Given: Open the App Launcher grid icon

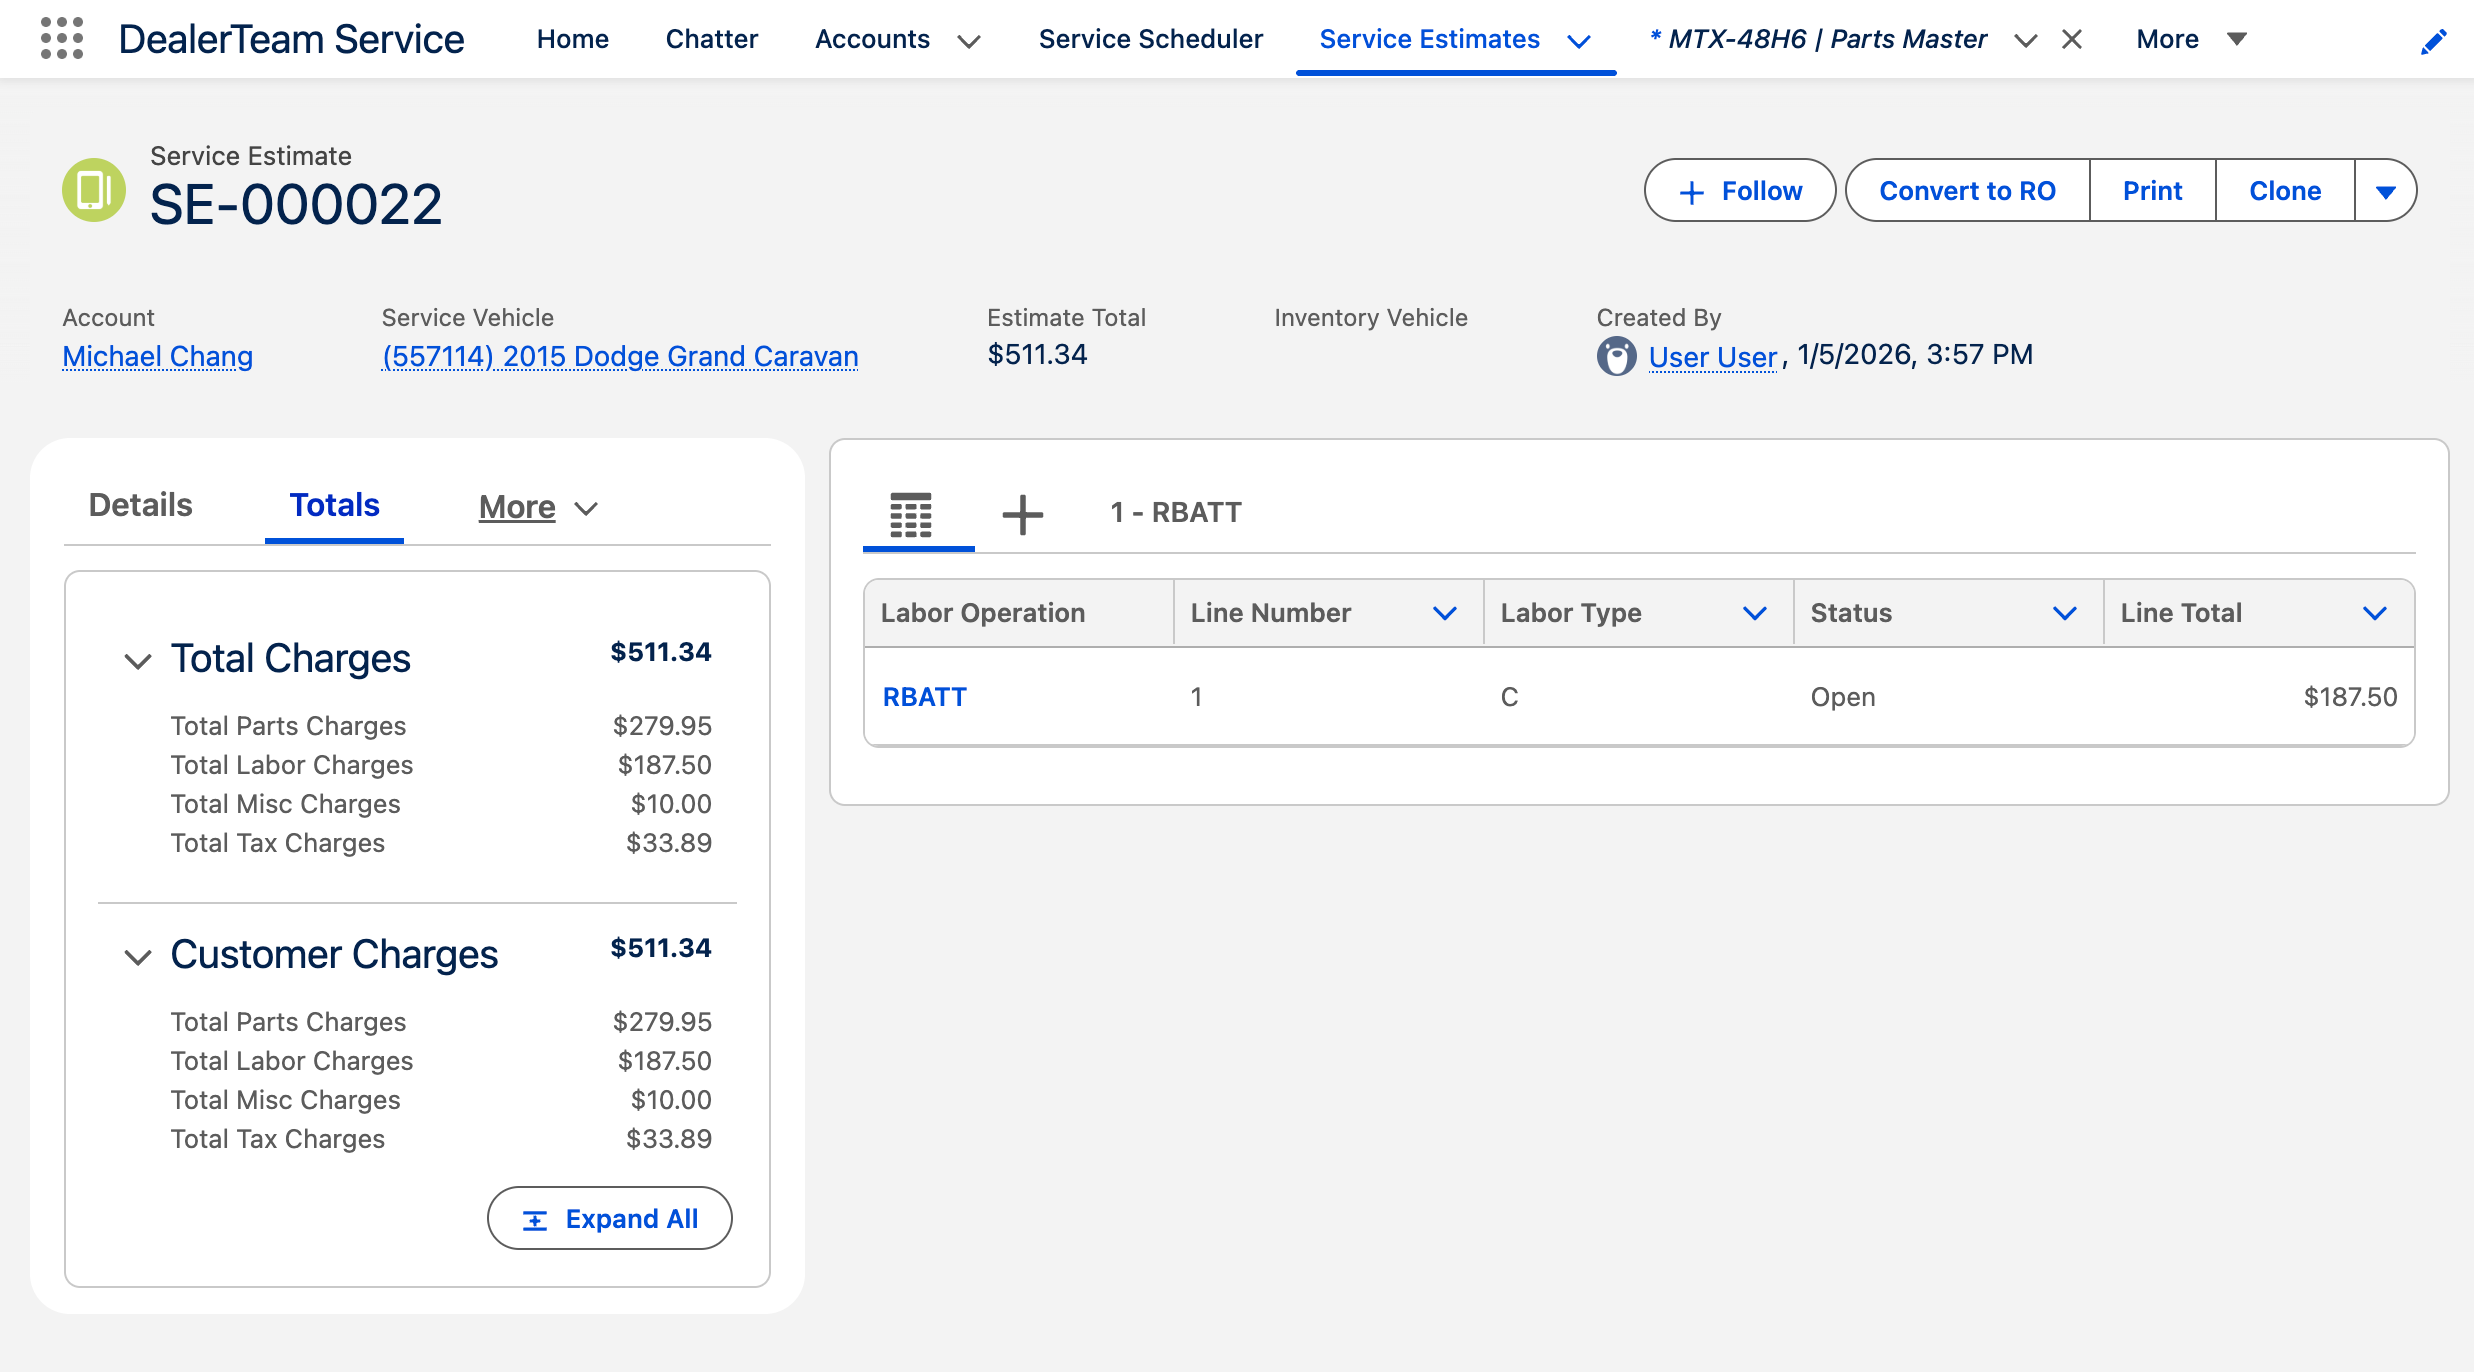Looking at the screenshot, I should pyautogui.click(x=62, y=39).
